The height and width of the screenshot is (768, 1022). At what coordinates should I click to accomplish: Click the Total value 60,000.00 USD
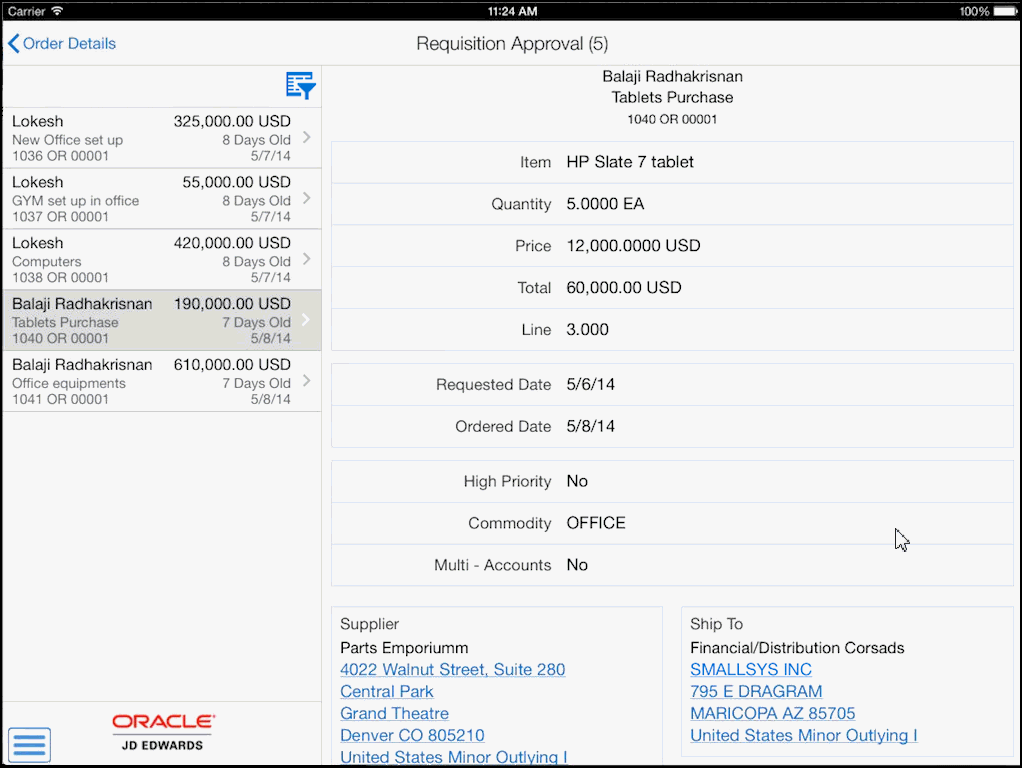pyautogui.click(x=624, y=288)
